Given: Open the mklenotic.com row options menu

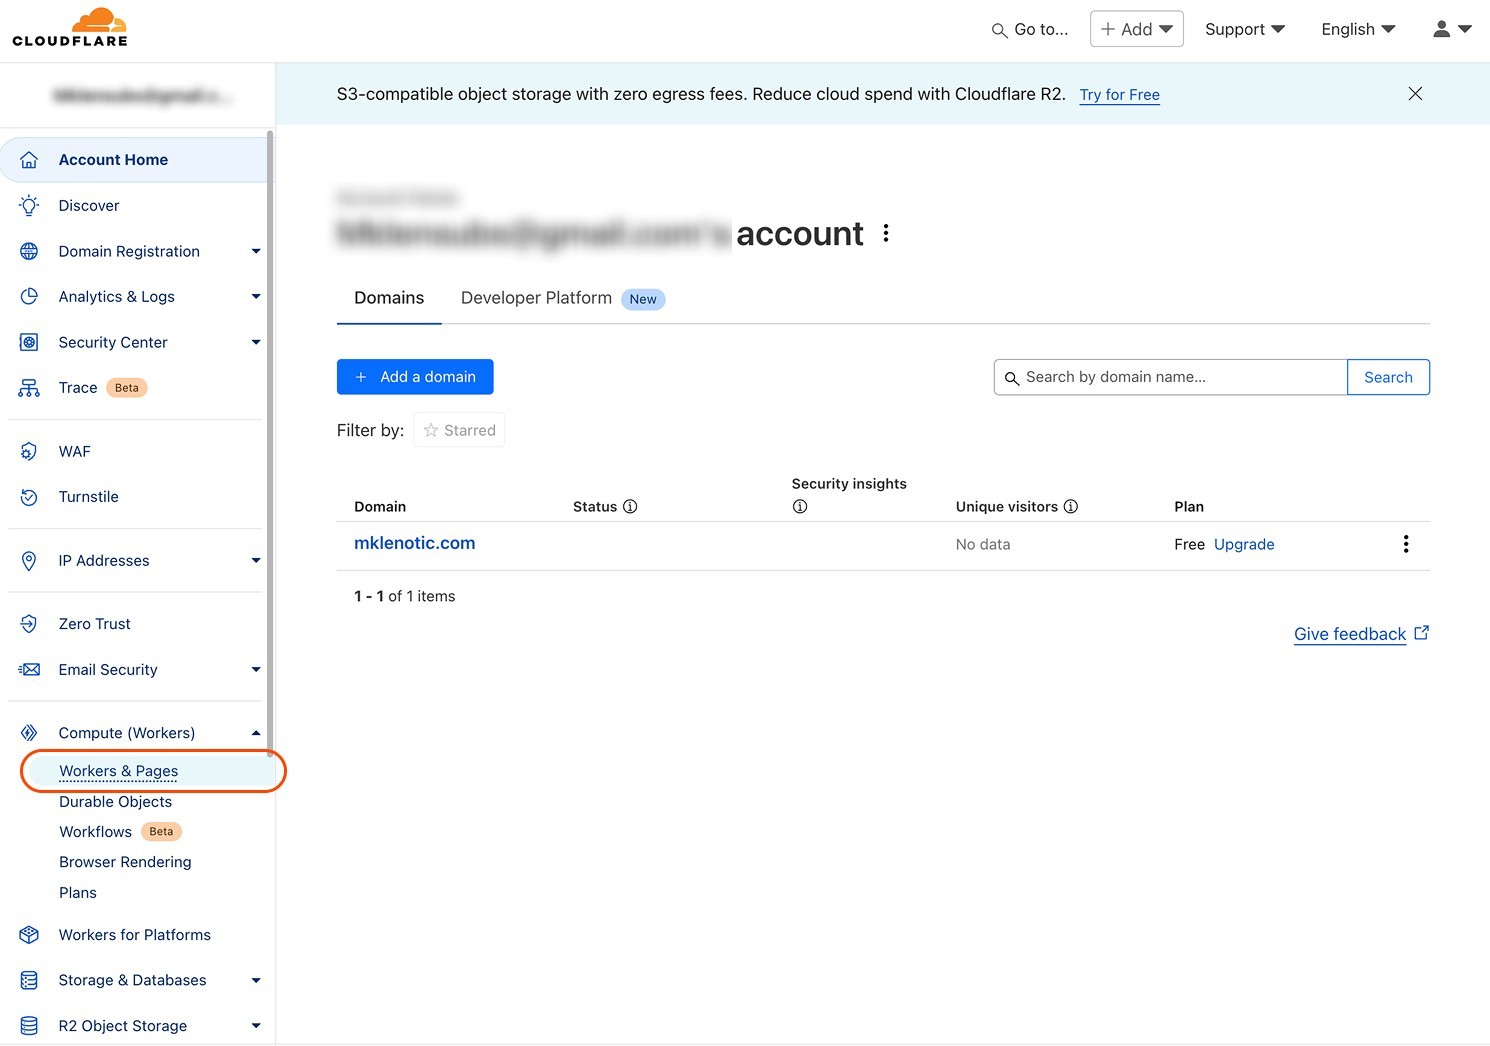Looking at the screenshot, I should (x=1406, y=544).
